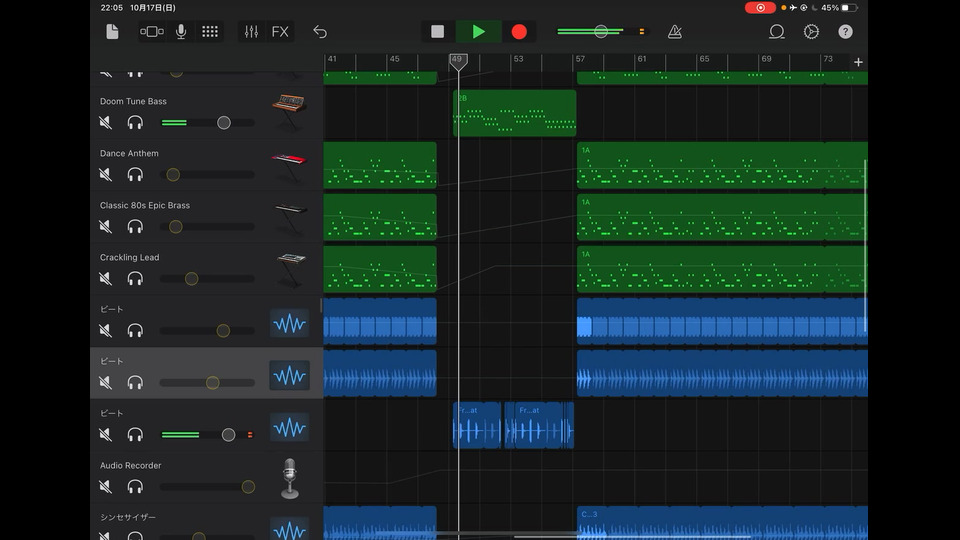
Task: Open My Songs document browser
Action: coord(112,32)
